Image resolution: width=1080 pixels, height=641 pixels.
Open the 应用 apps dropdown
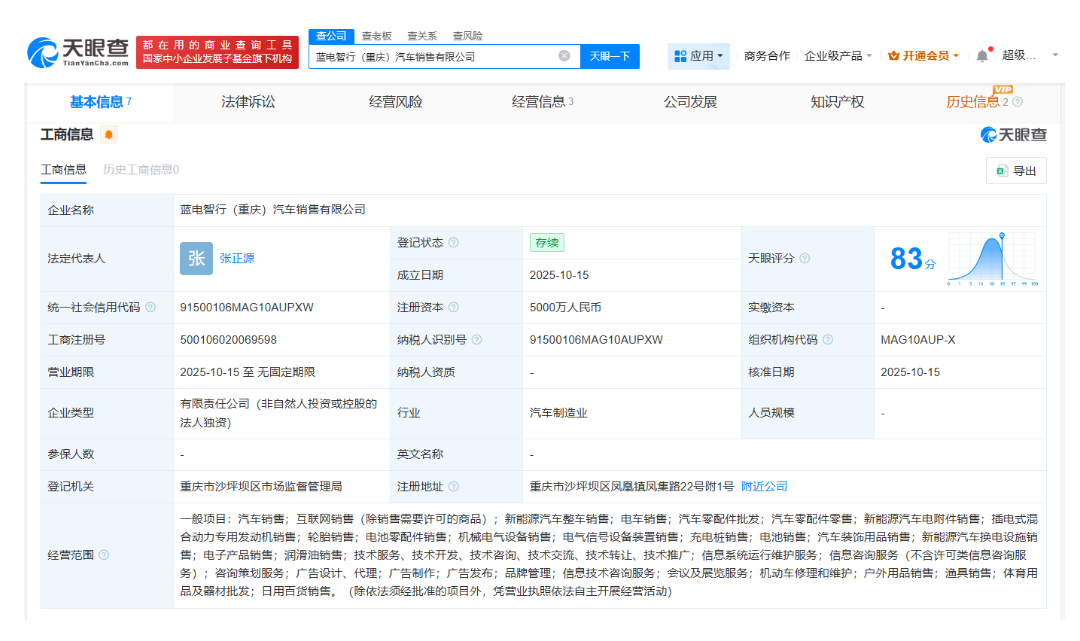click(x=698, y=56)
